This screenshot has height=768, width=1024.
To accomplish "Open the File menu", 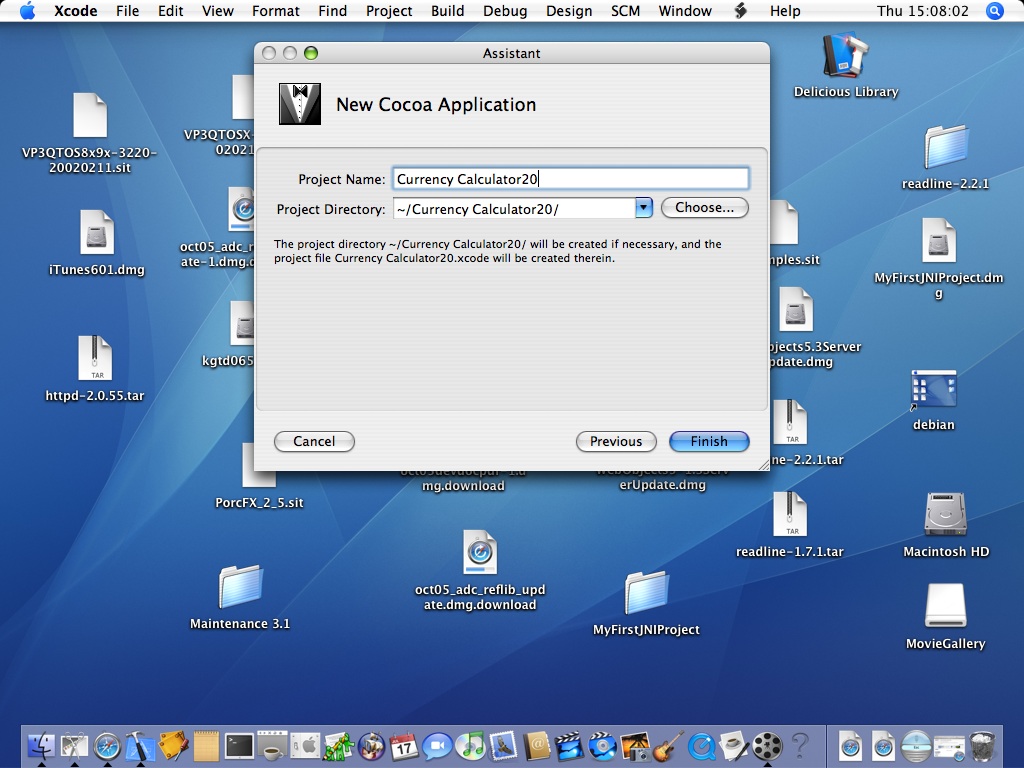I will [127, 11].
